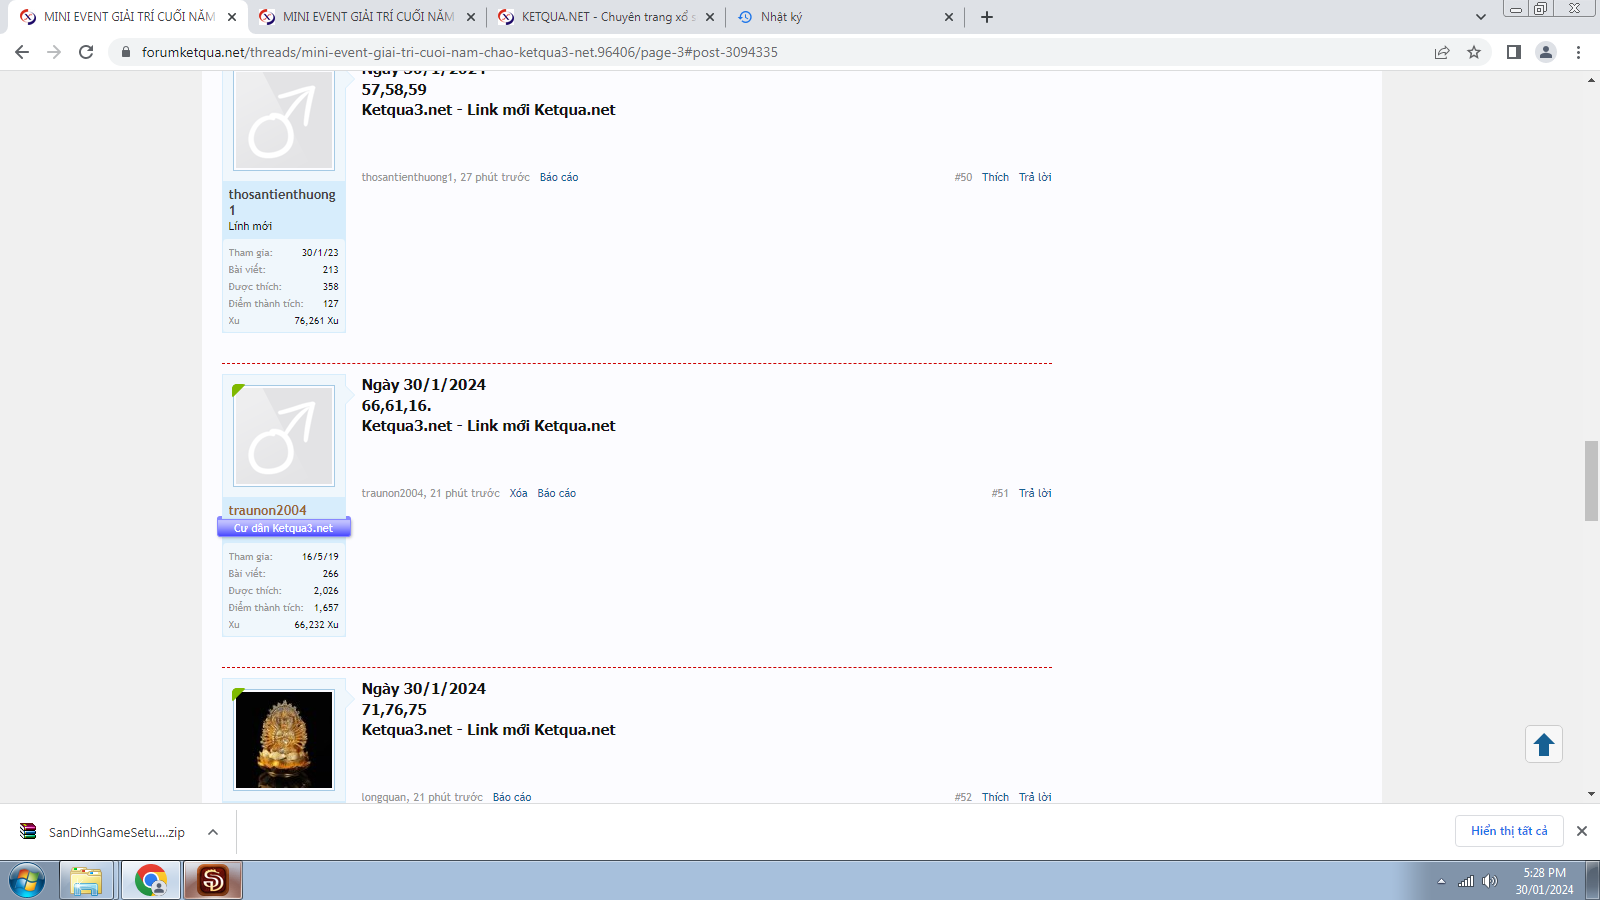Open Google Chrome from the taskbar

151,881
